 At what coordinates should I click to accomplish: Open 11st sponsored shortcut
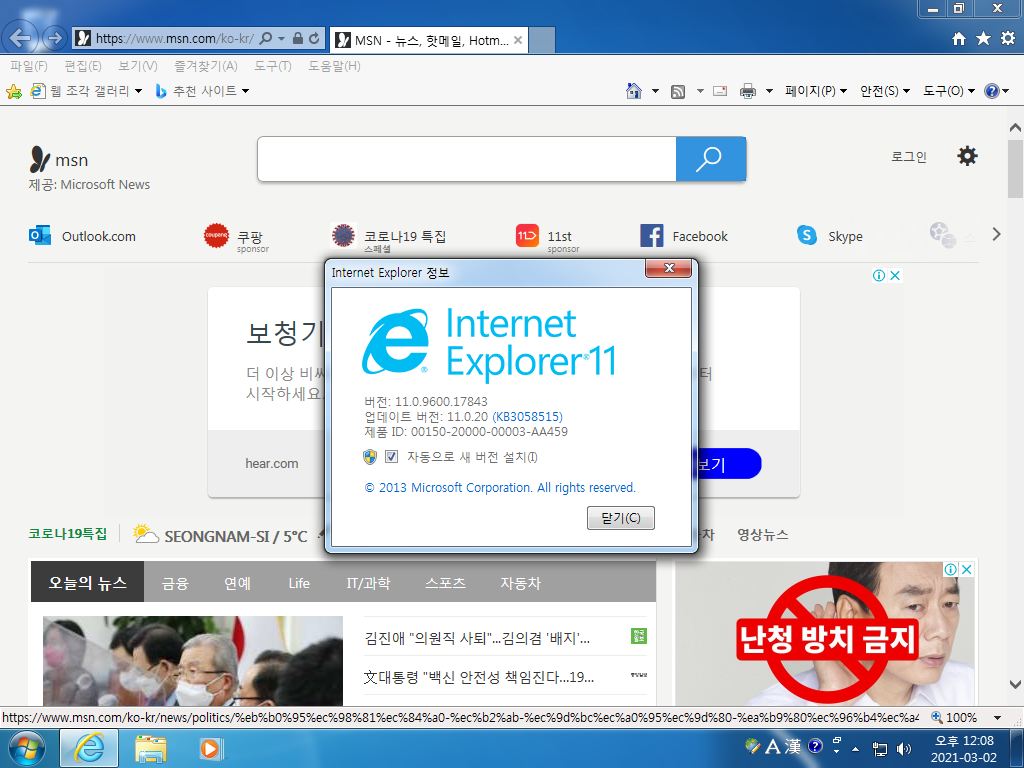[547, 238]
